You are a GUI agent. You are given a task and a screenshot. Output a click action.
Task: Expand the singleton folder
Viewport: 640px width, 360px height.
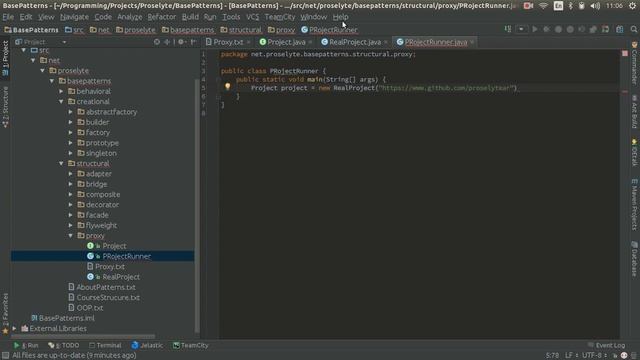pyautogui.click(x=71, y=153)
